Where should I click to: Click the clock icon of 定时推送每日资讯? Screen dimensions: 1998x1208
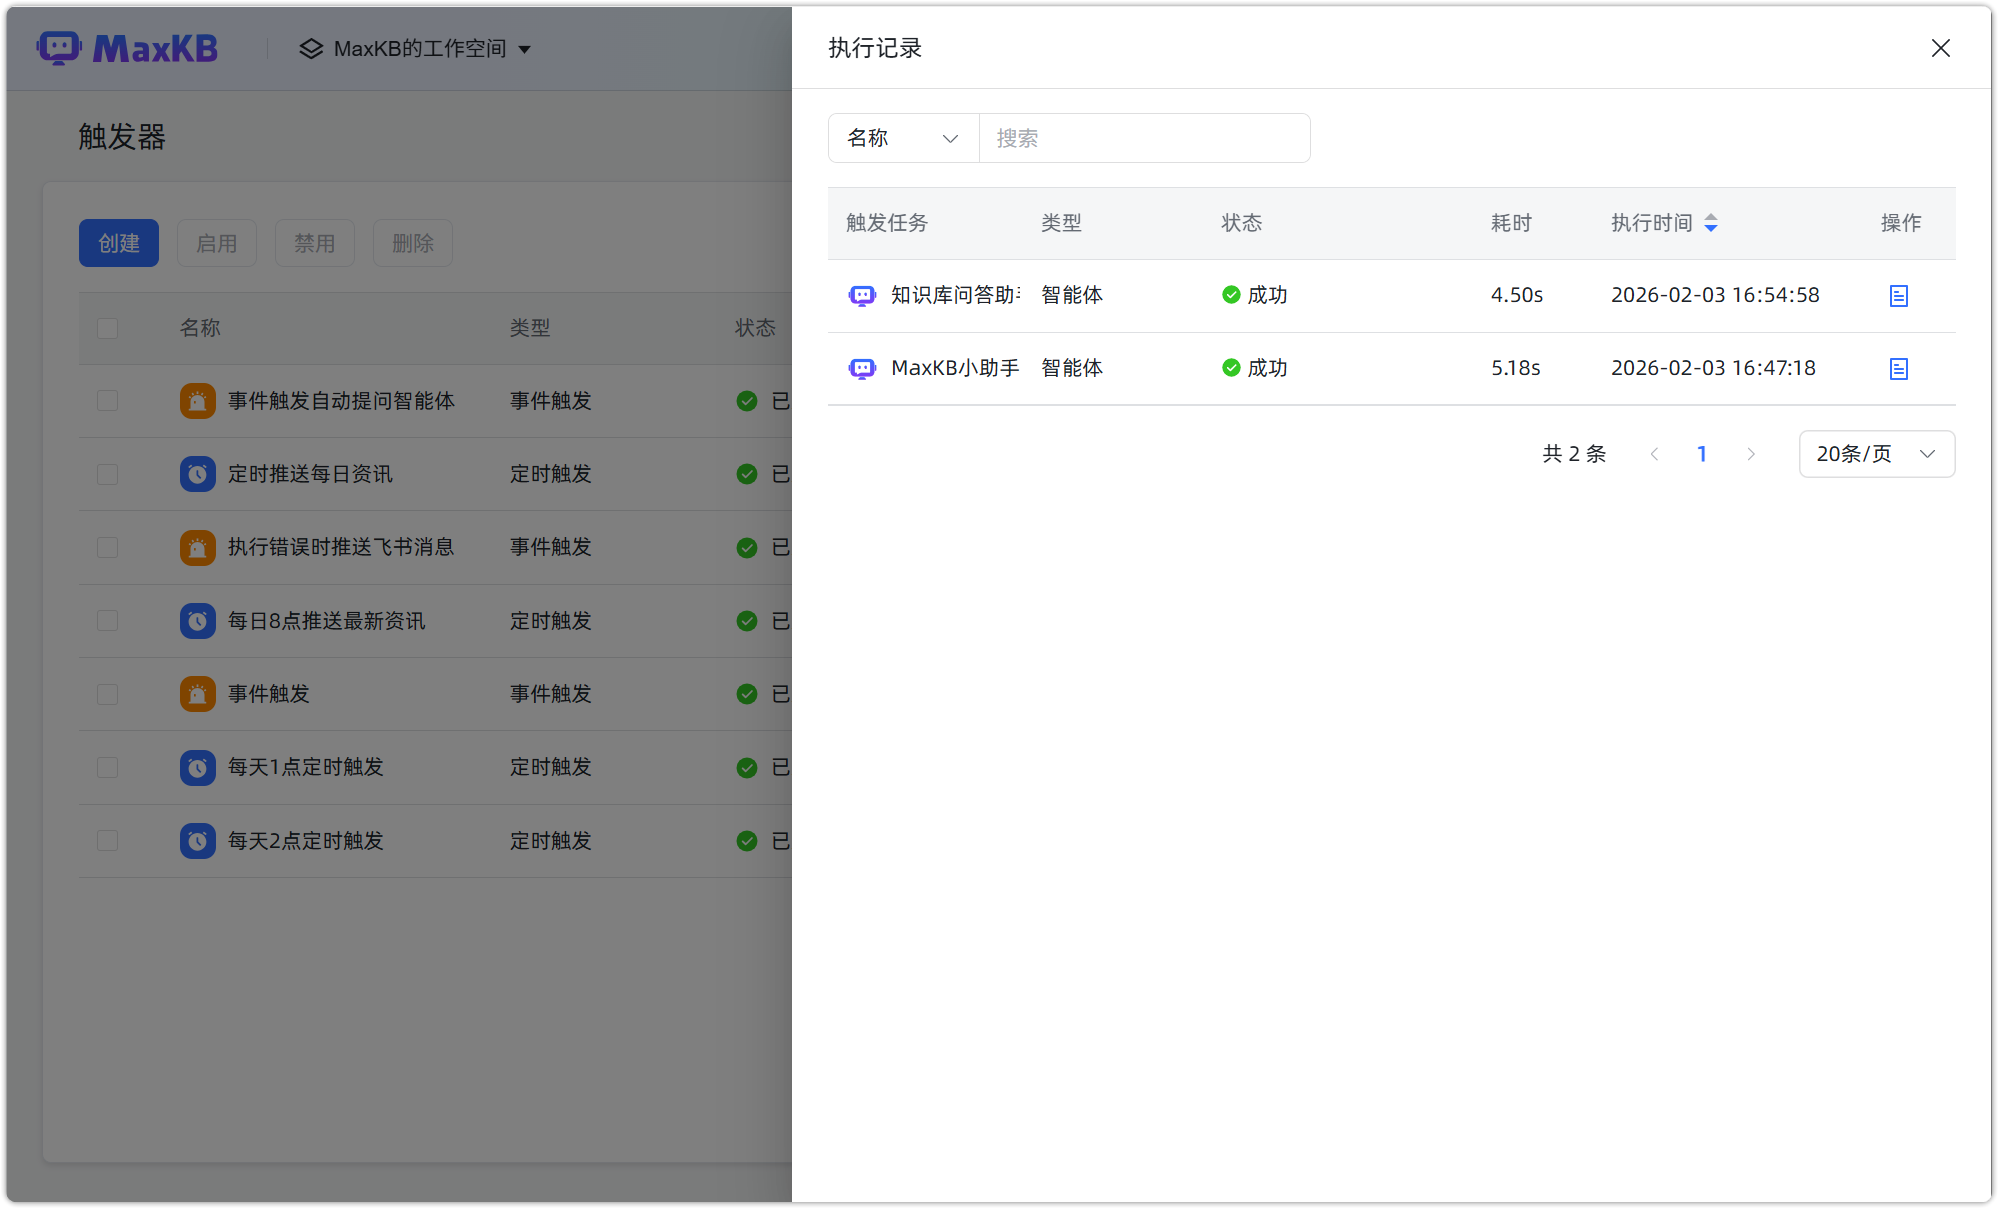tap(197, 474)
